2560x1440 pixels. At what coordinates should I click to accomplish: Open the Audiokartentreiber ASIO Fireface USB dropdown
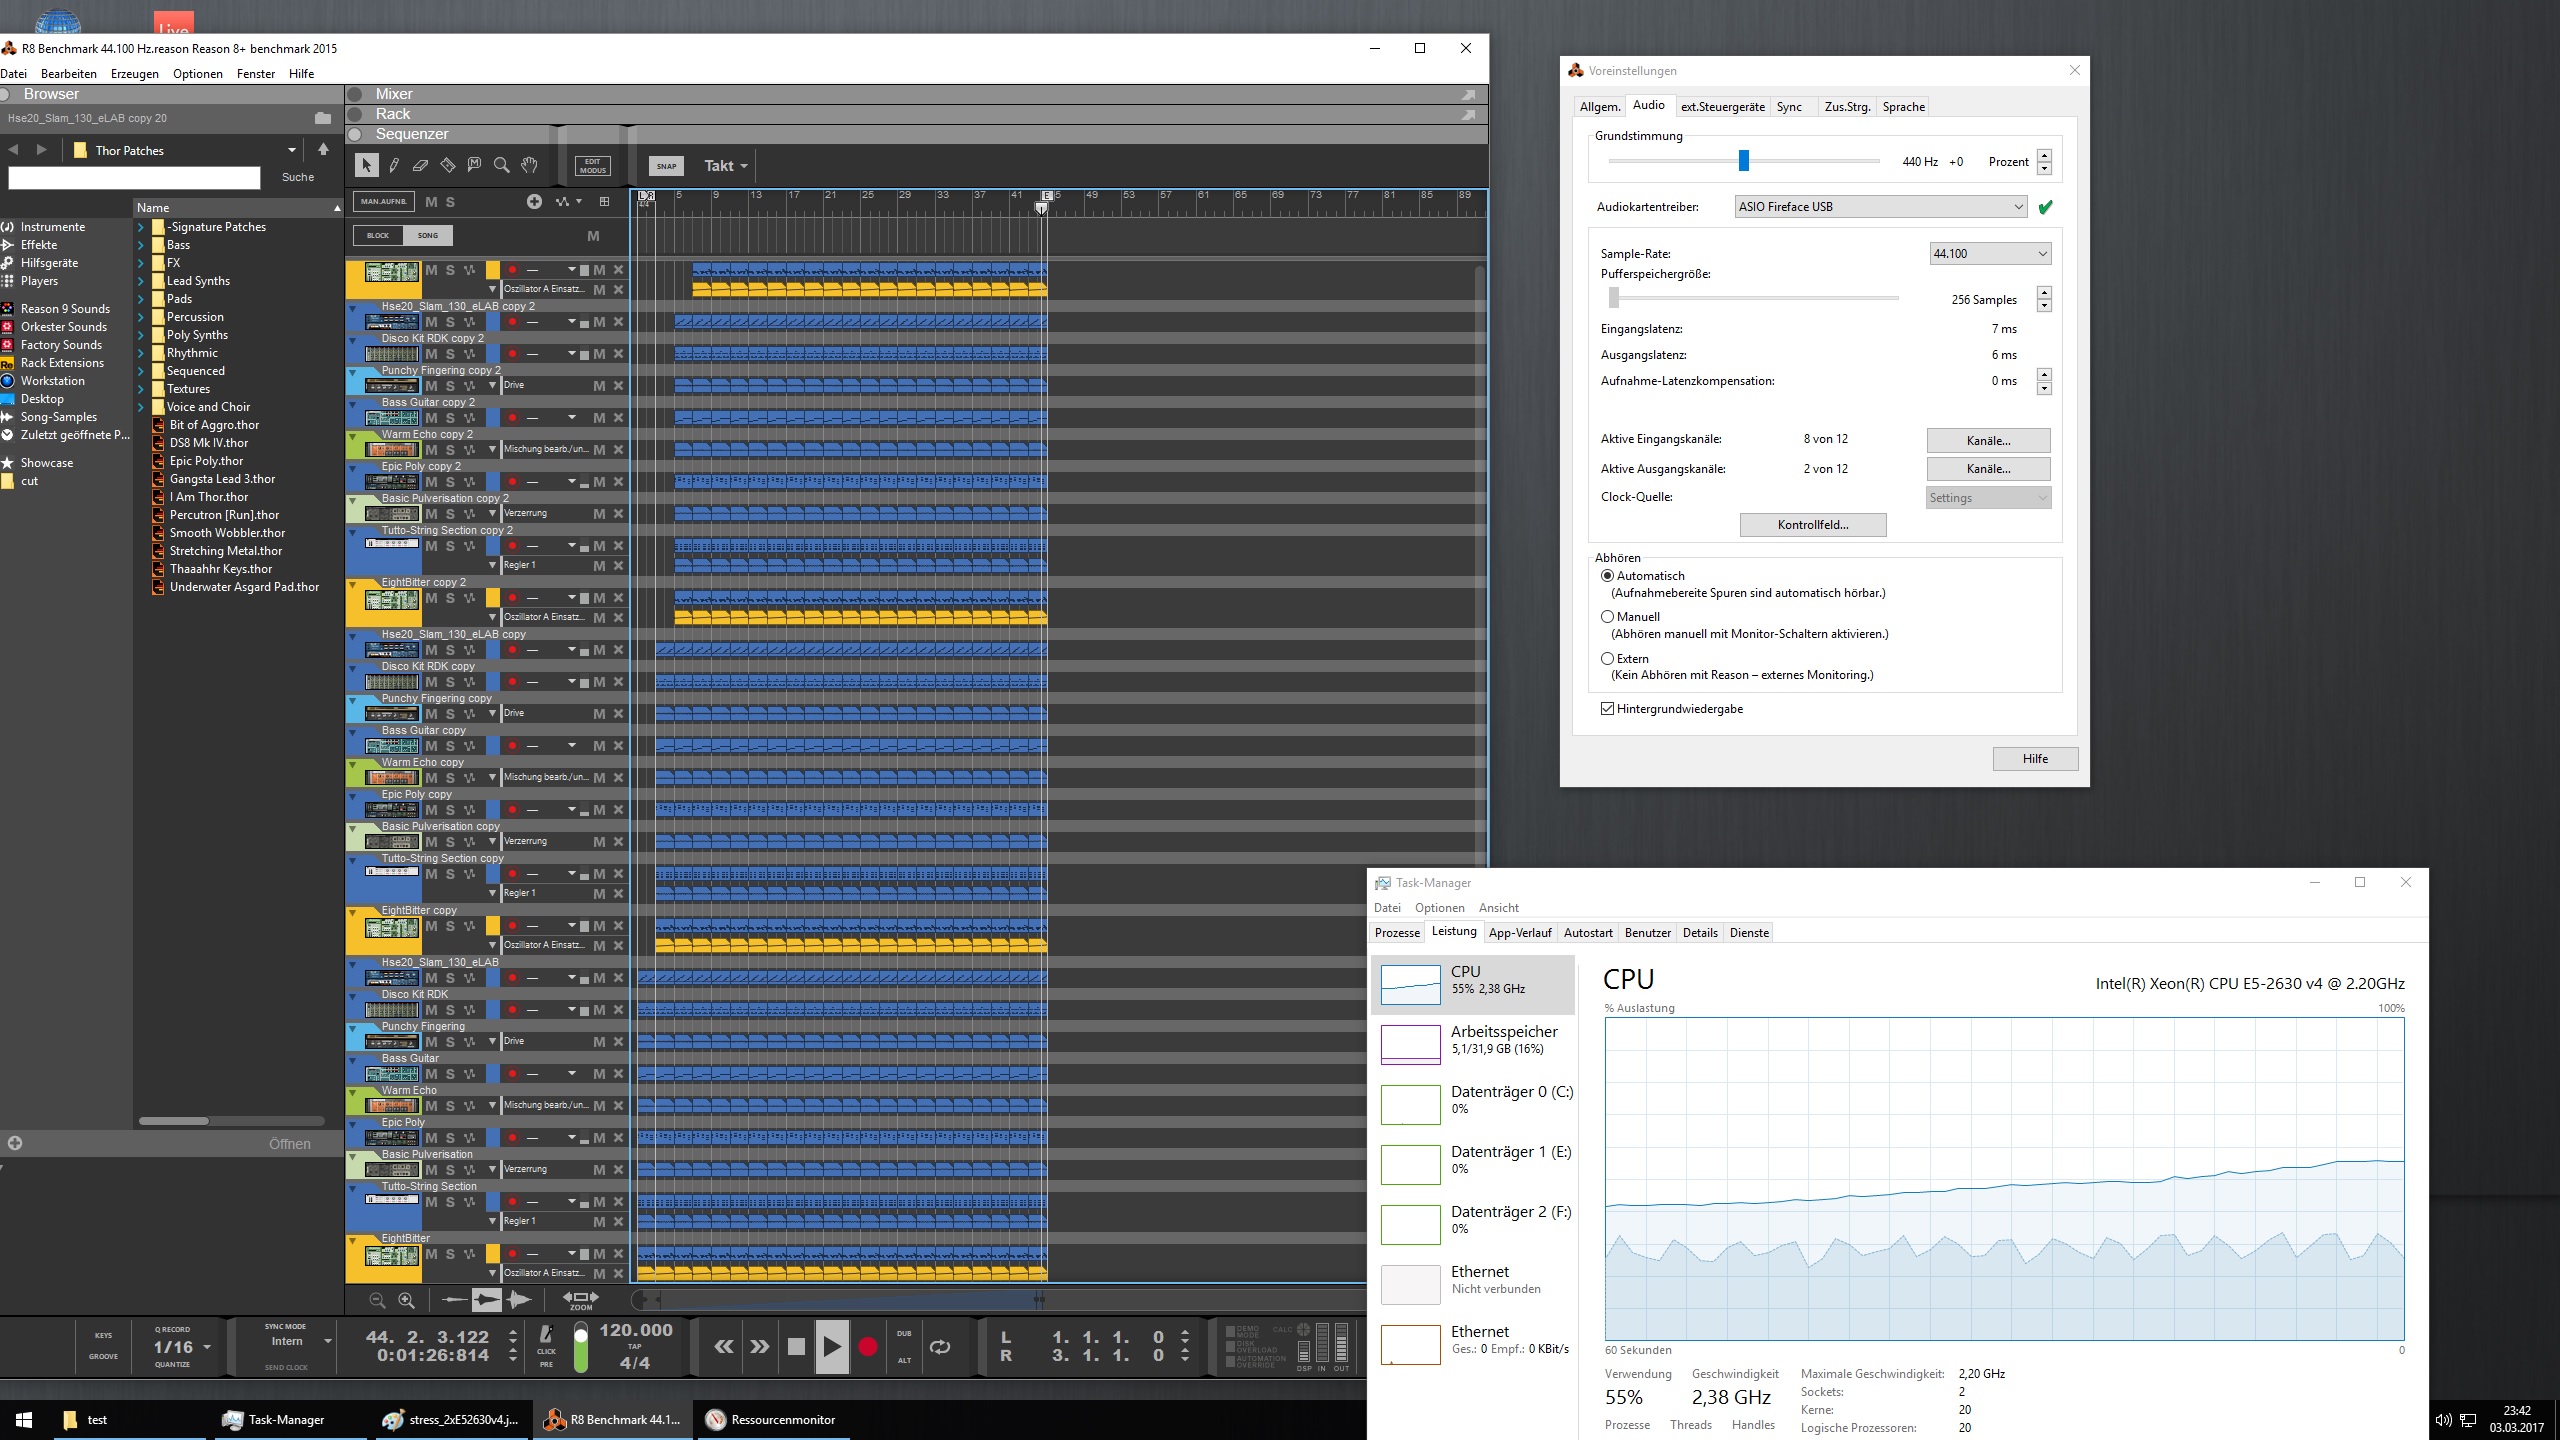[1881, 207]
